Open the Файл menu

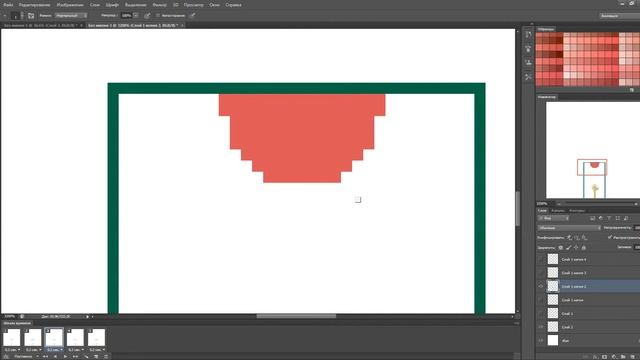[x=8, y=5]
